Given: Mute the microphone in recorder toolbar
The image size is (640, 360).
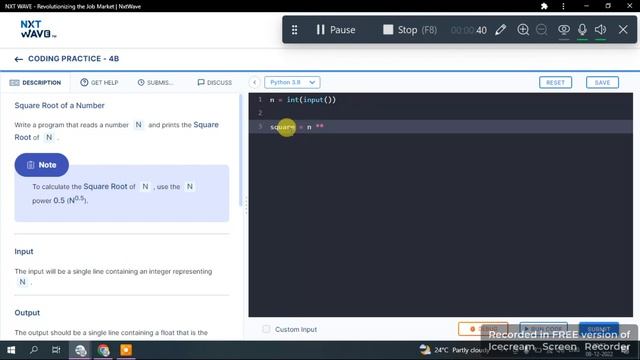Looking at the screenshot, I should 582,30.
